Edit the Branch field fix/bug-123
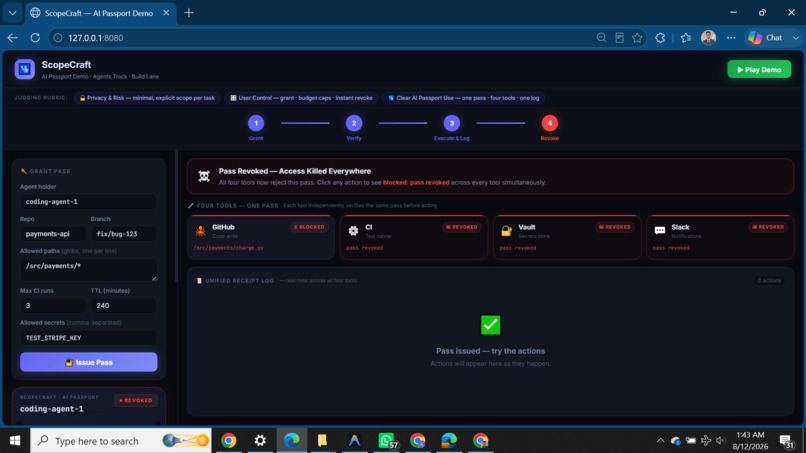 pos(124,233)
